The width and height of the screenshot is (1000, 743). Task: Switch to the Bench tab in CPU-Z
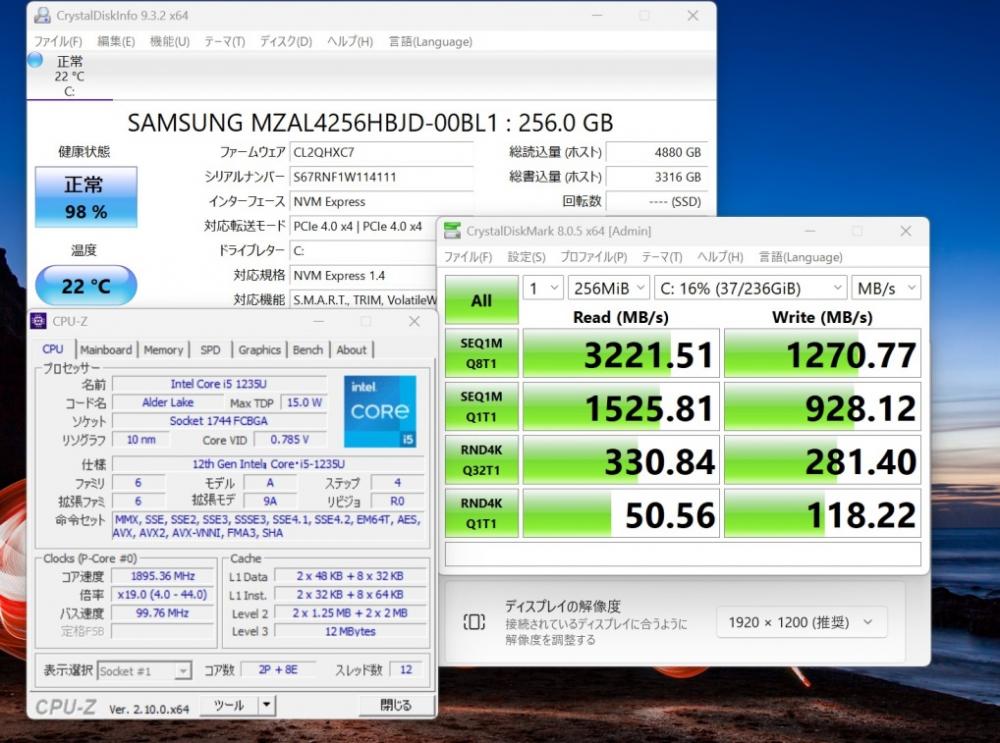[308, 350]
